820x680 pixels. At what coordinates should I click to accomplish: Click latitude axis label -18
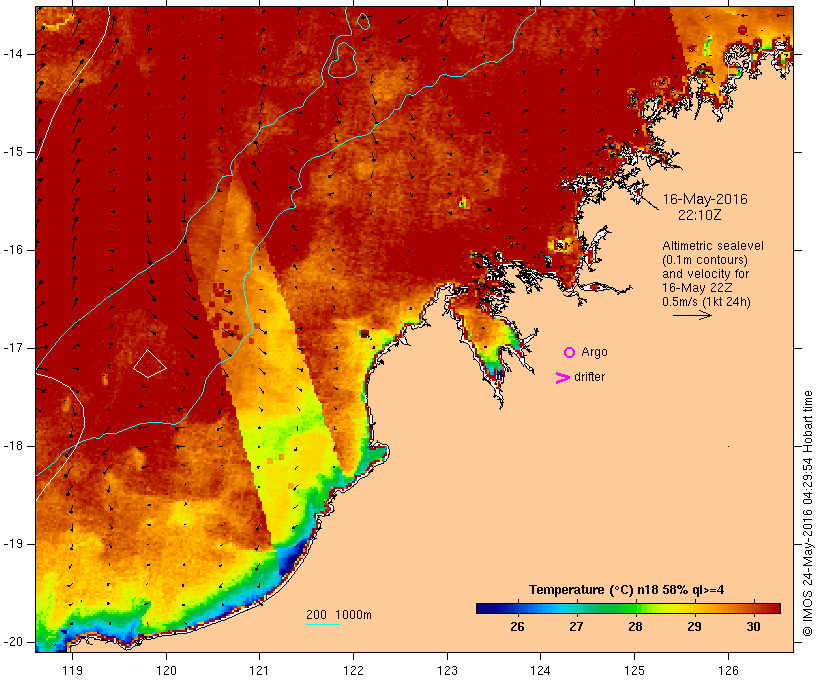coord(13,446)
